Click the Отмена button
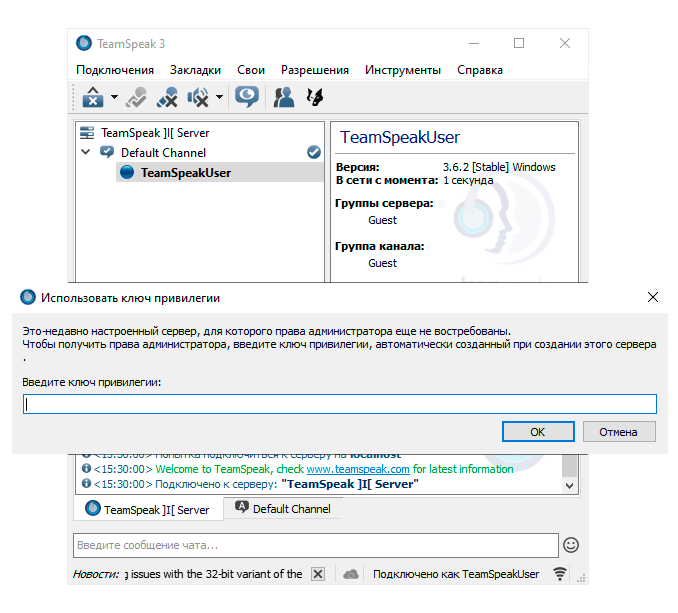 619,432
